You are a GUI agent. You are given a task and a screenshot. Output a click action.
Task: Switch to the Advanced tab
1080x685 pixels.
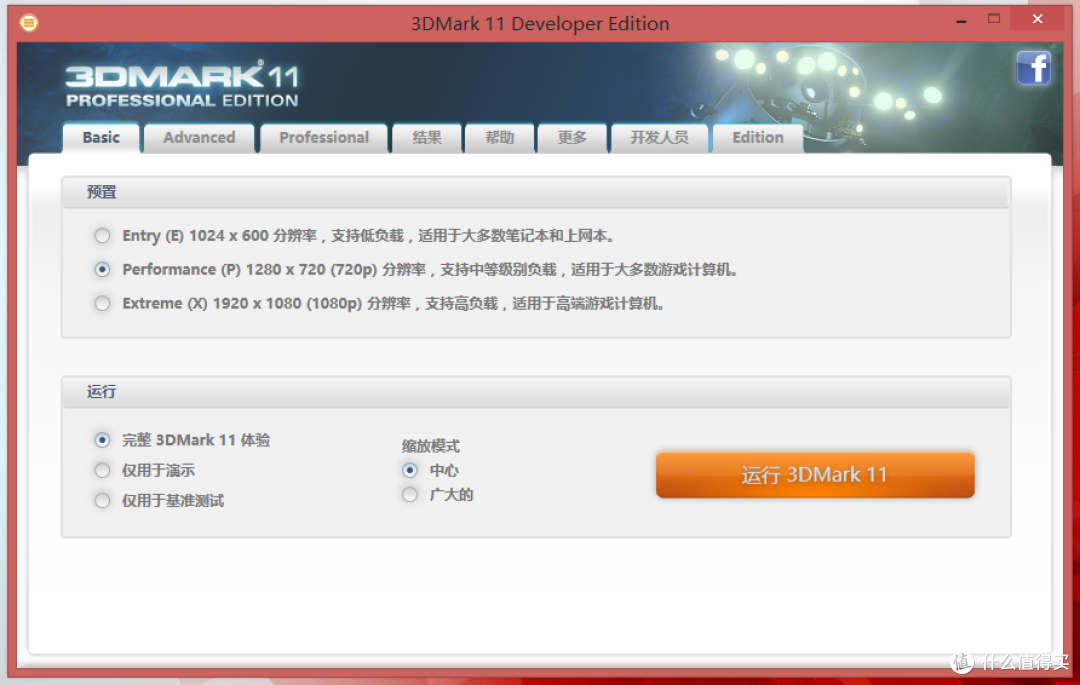coord(199,138)
